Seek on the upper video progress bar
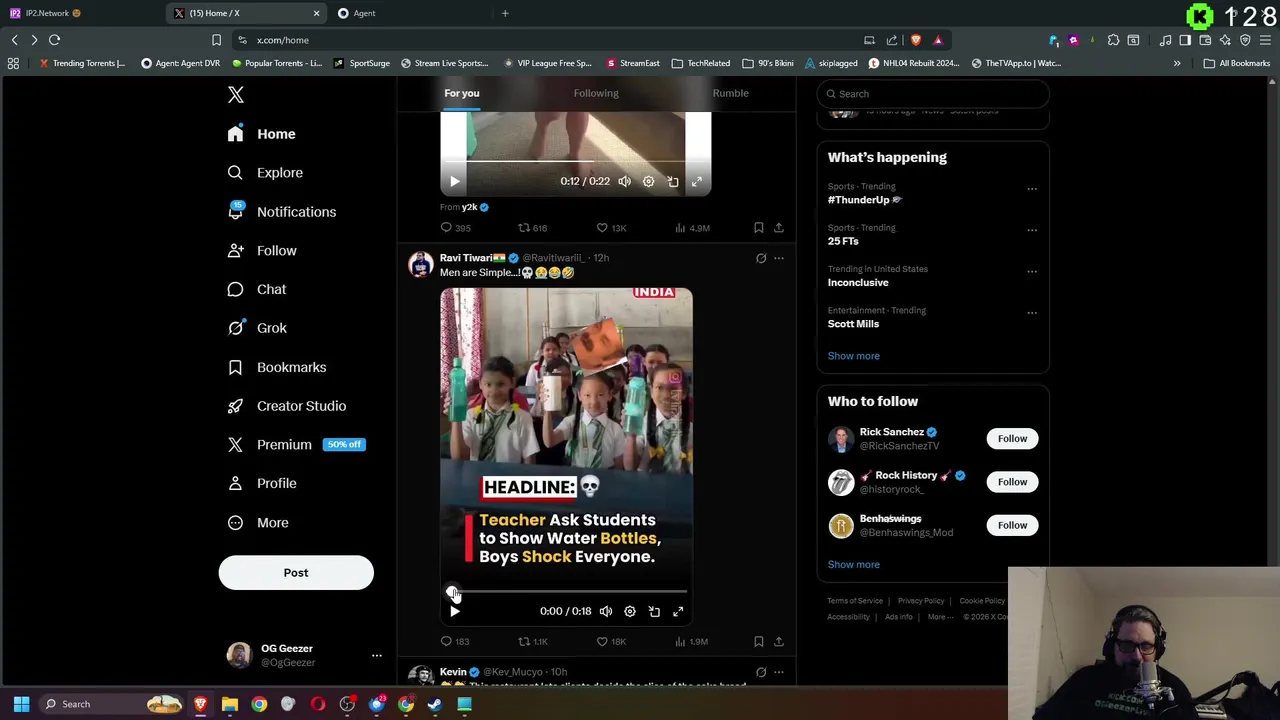The image size is (1280, 720). [576, 161]
